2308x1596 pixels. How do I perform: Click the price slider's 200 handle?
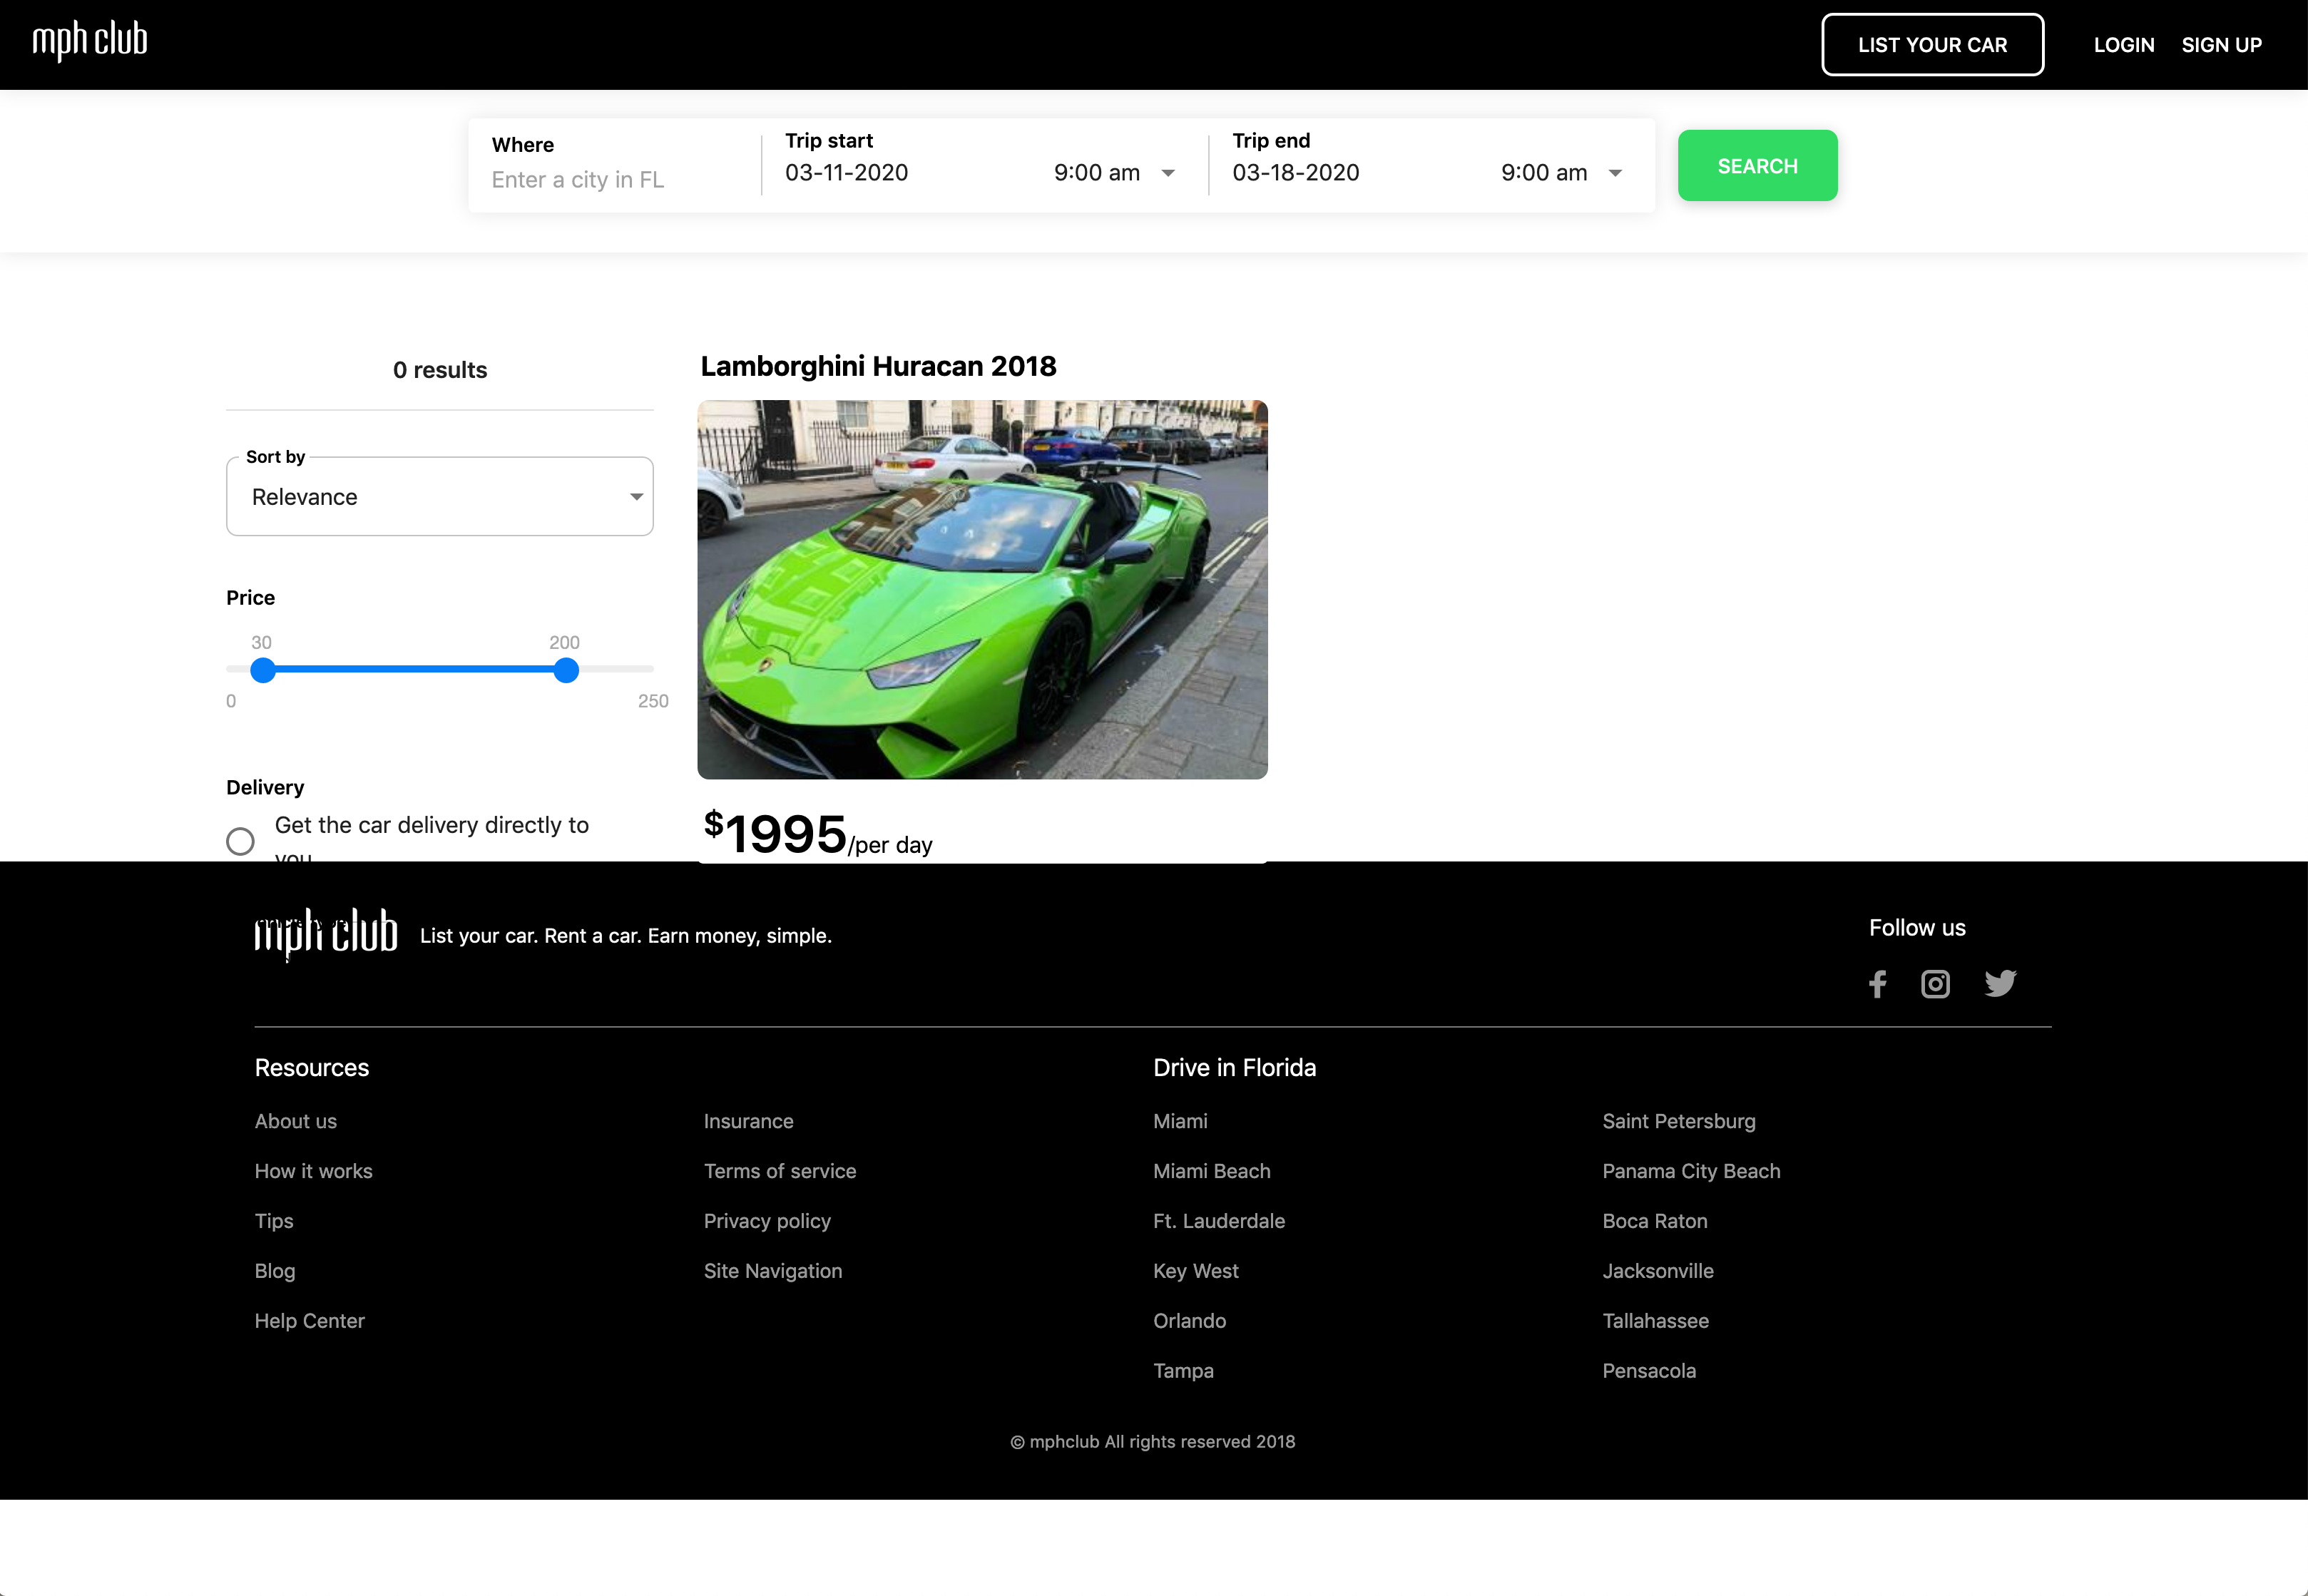(x=566, y=670)
